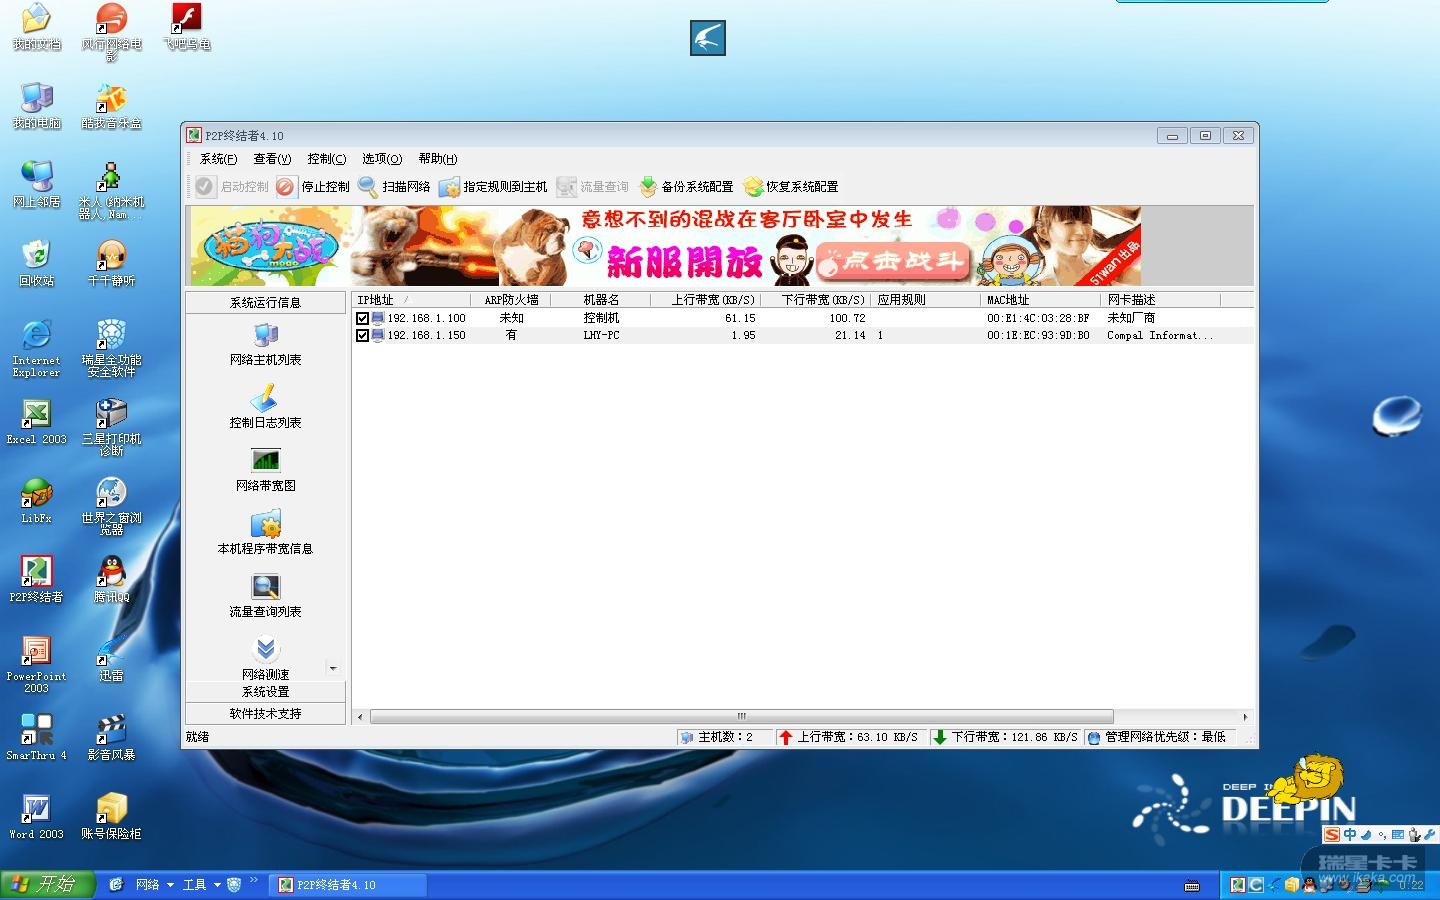Click the 新服開放 banner advertisement
The image size is (1440, 900).
point(665,246)
